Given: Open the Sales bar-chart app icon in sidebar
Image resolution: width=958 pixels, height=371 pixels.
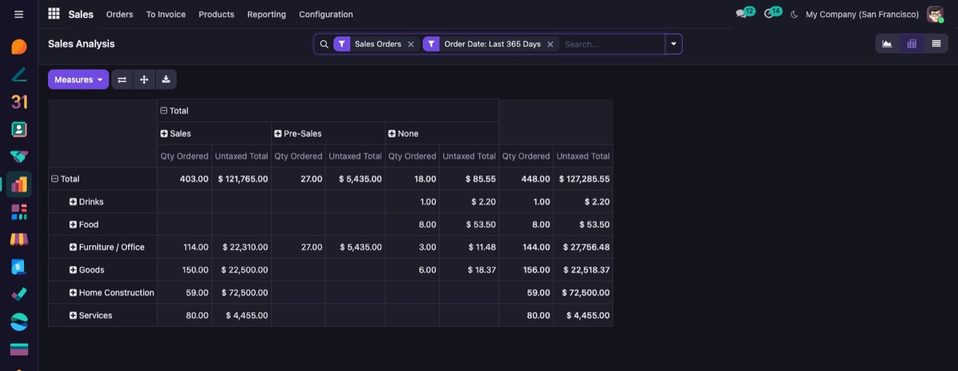Looking at the screenshot, I should (x=19, y=184).
